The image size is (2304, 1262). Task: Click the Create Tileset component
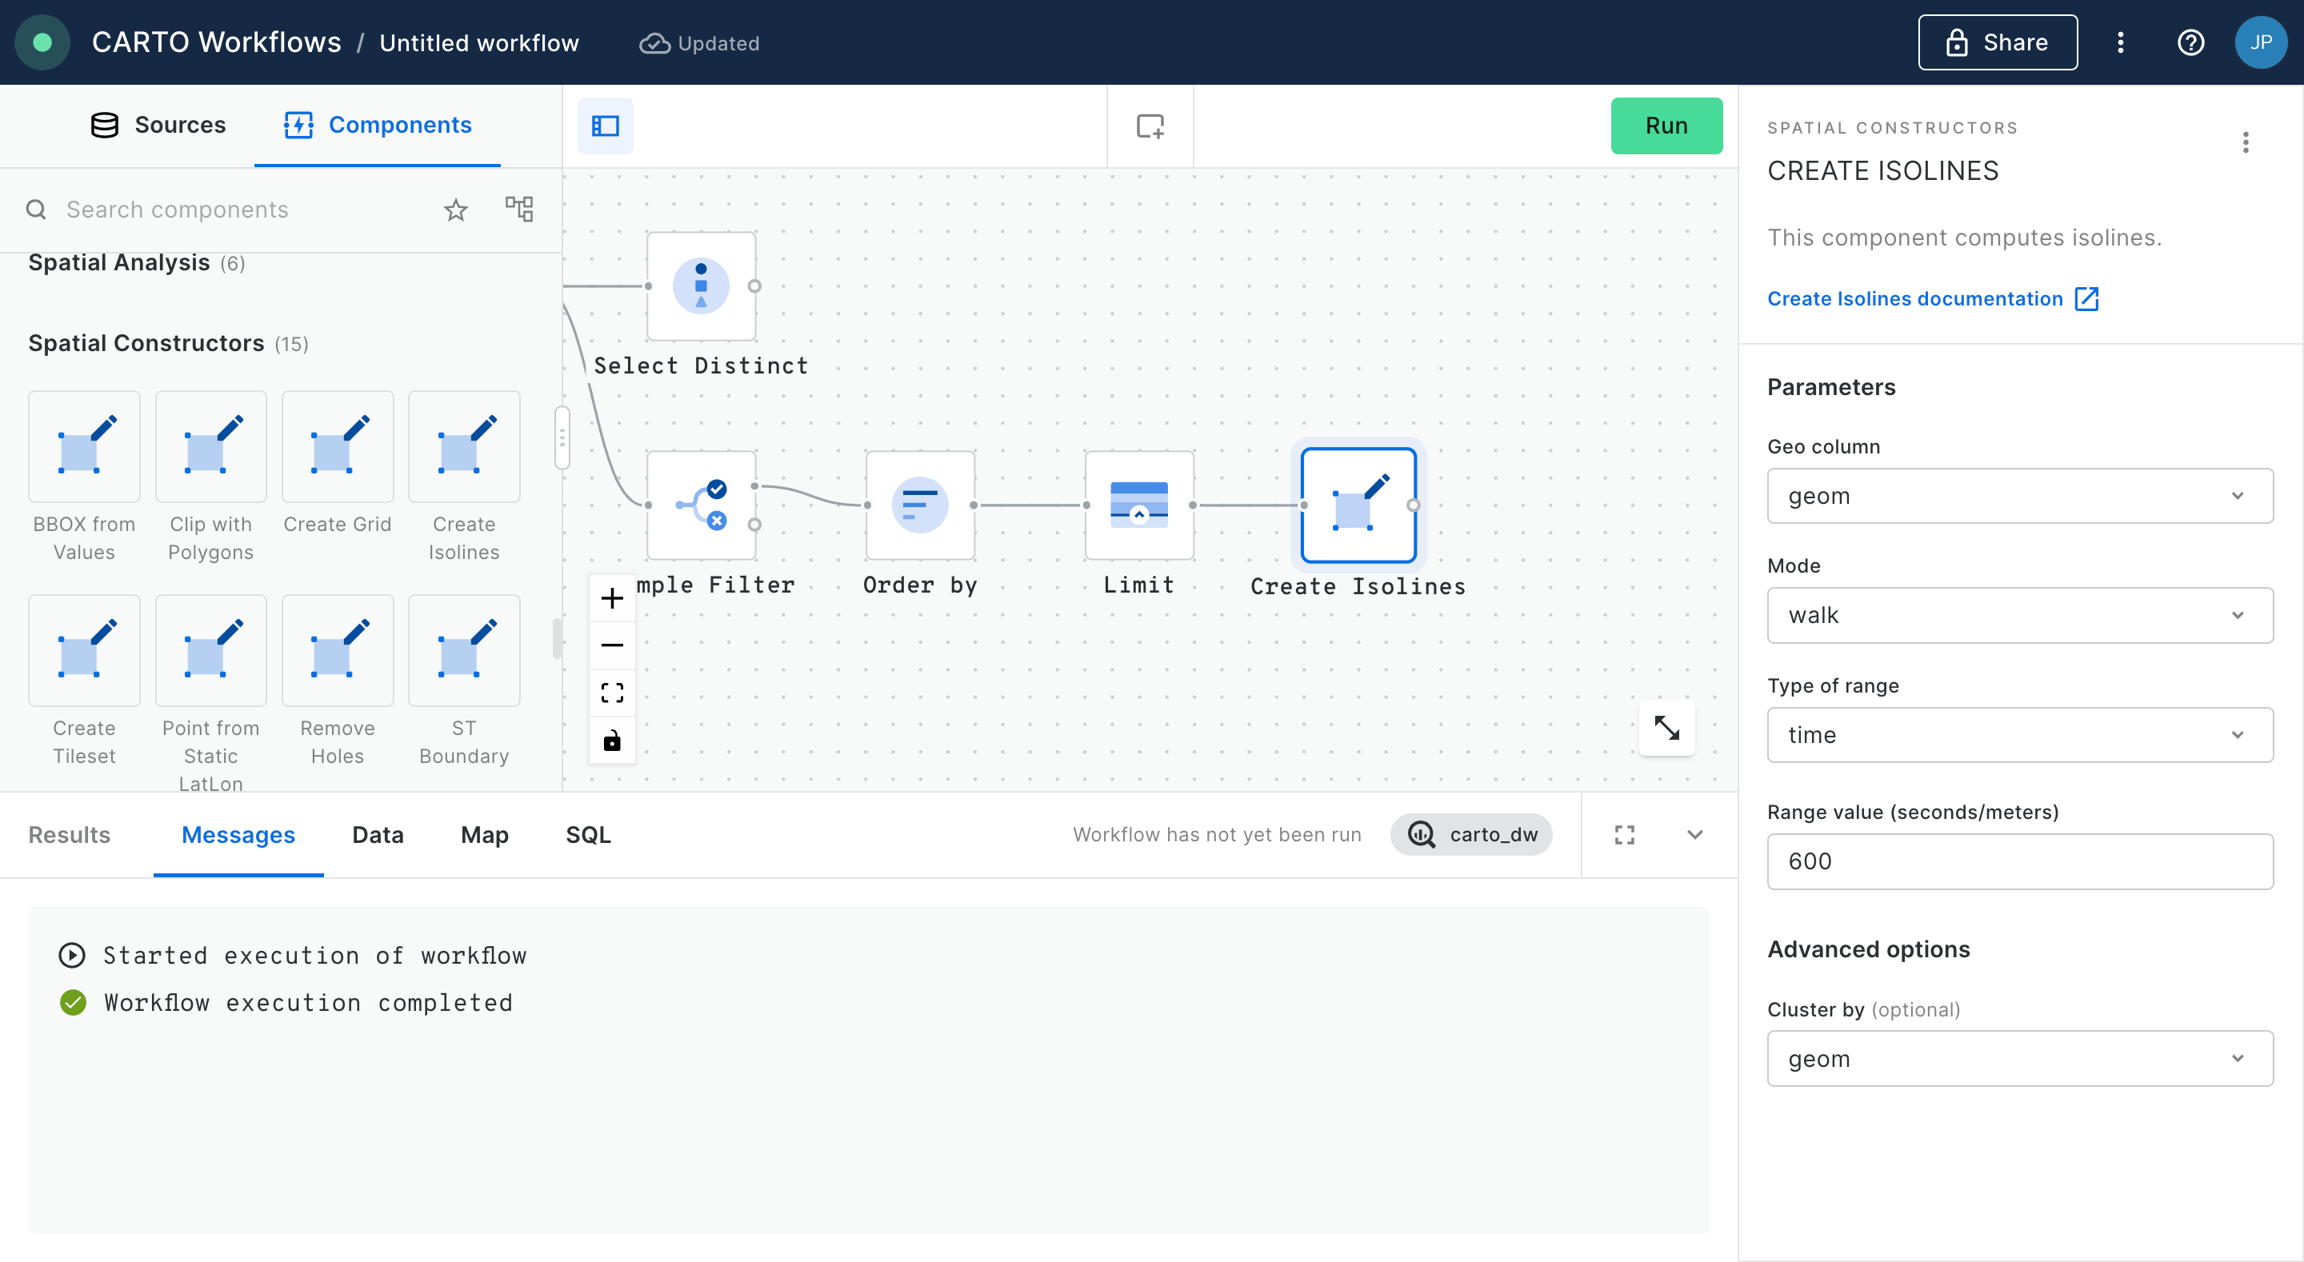[84, 651]
